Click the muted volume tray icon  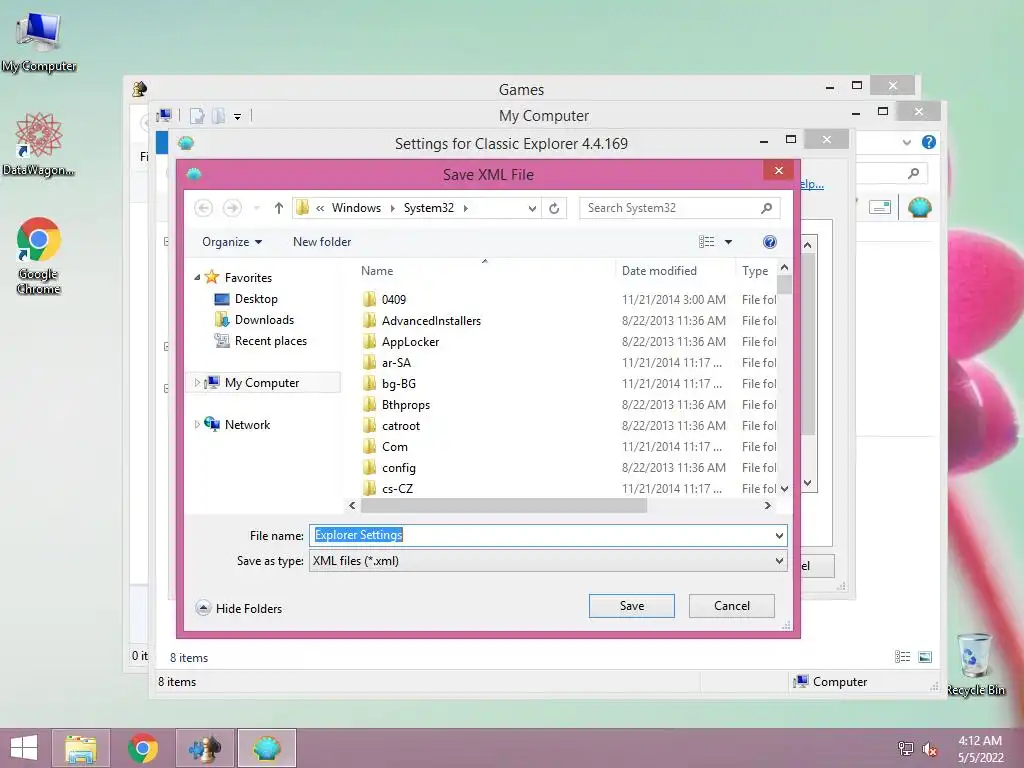929,749
